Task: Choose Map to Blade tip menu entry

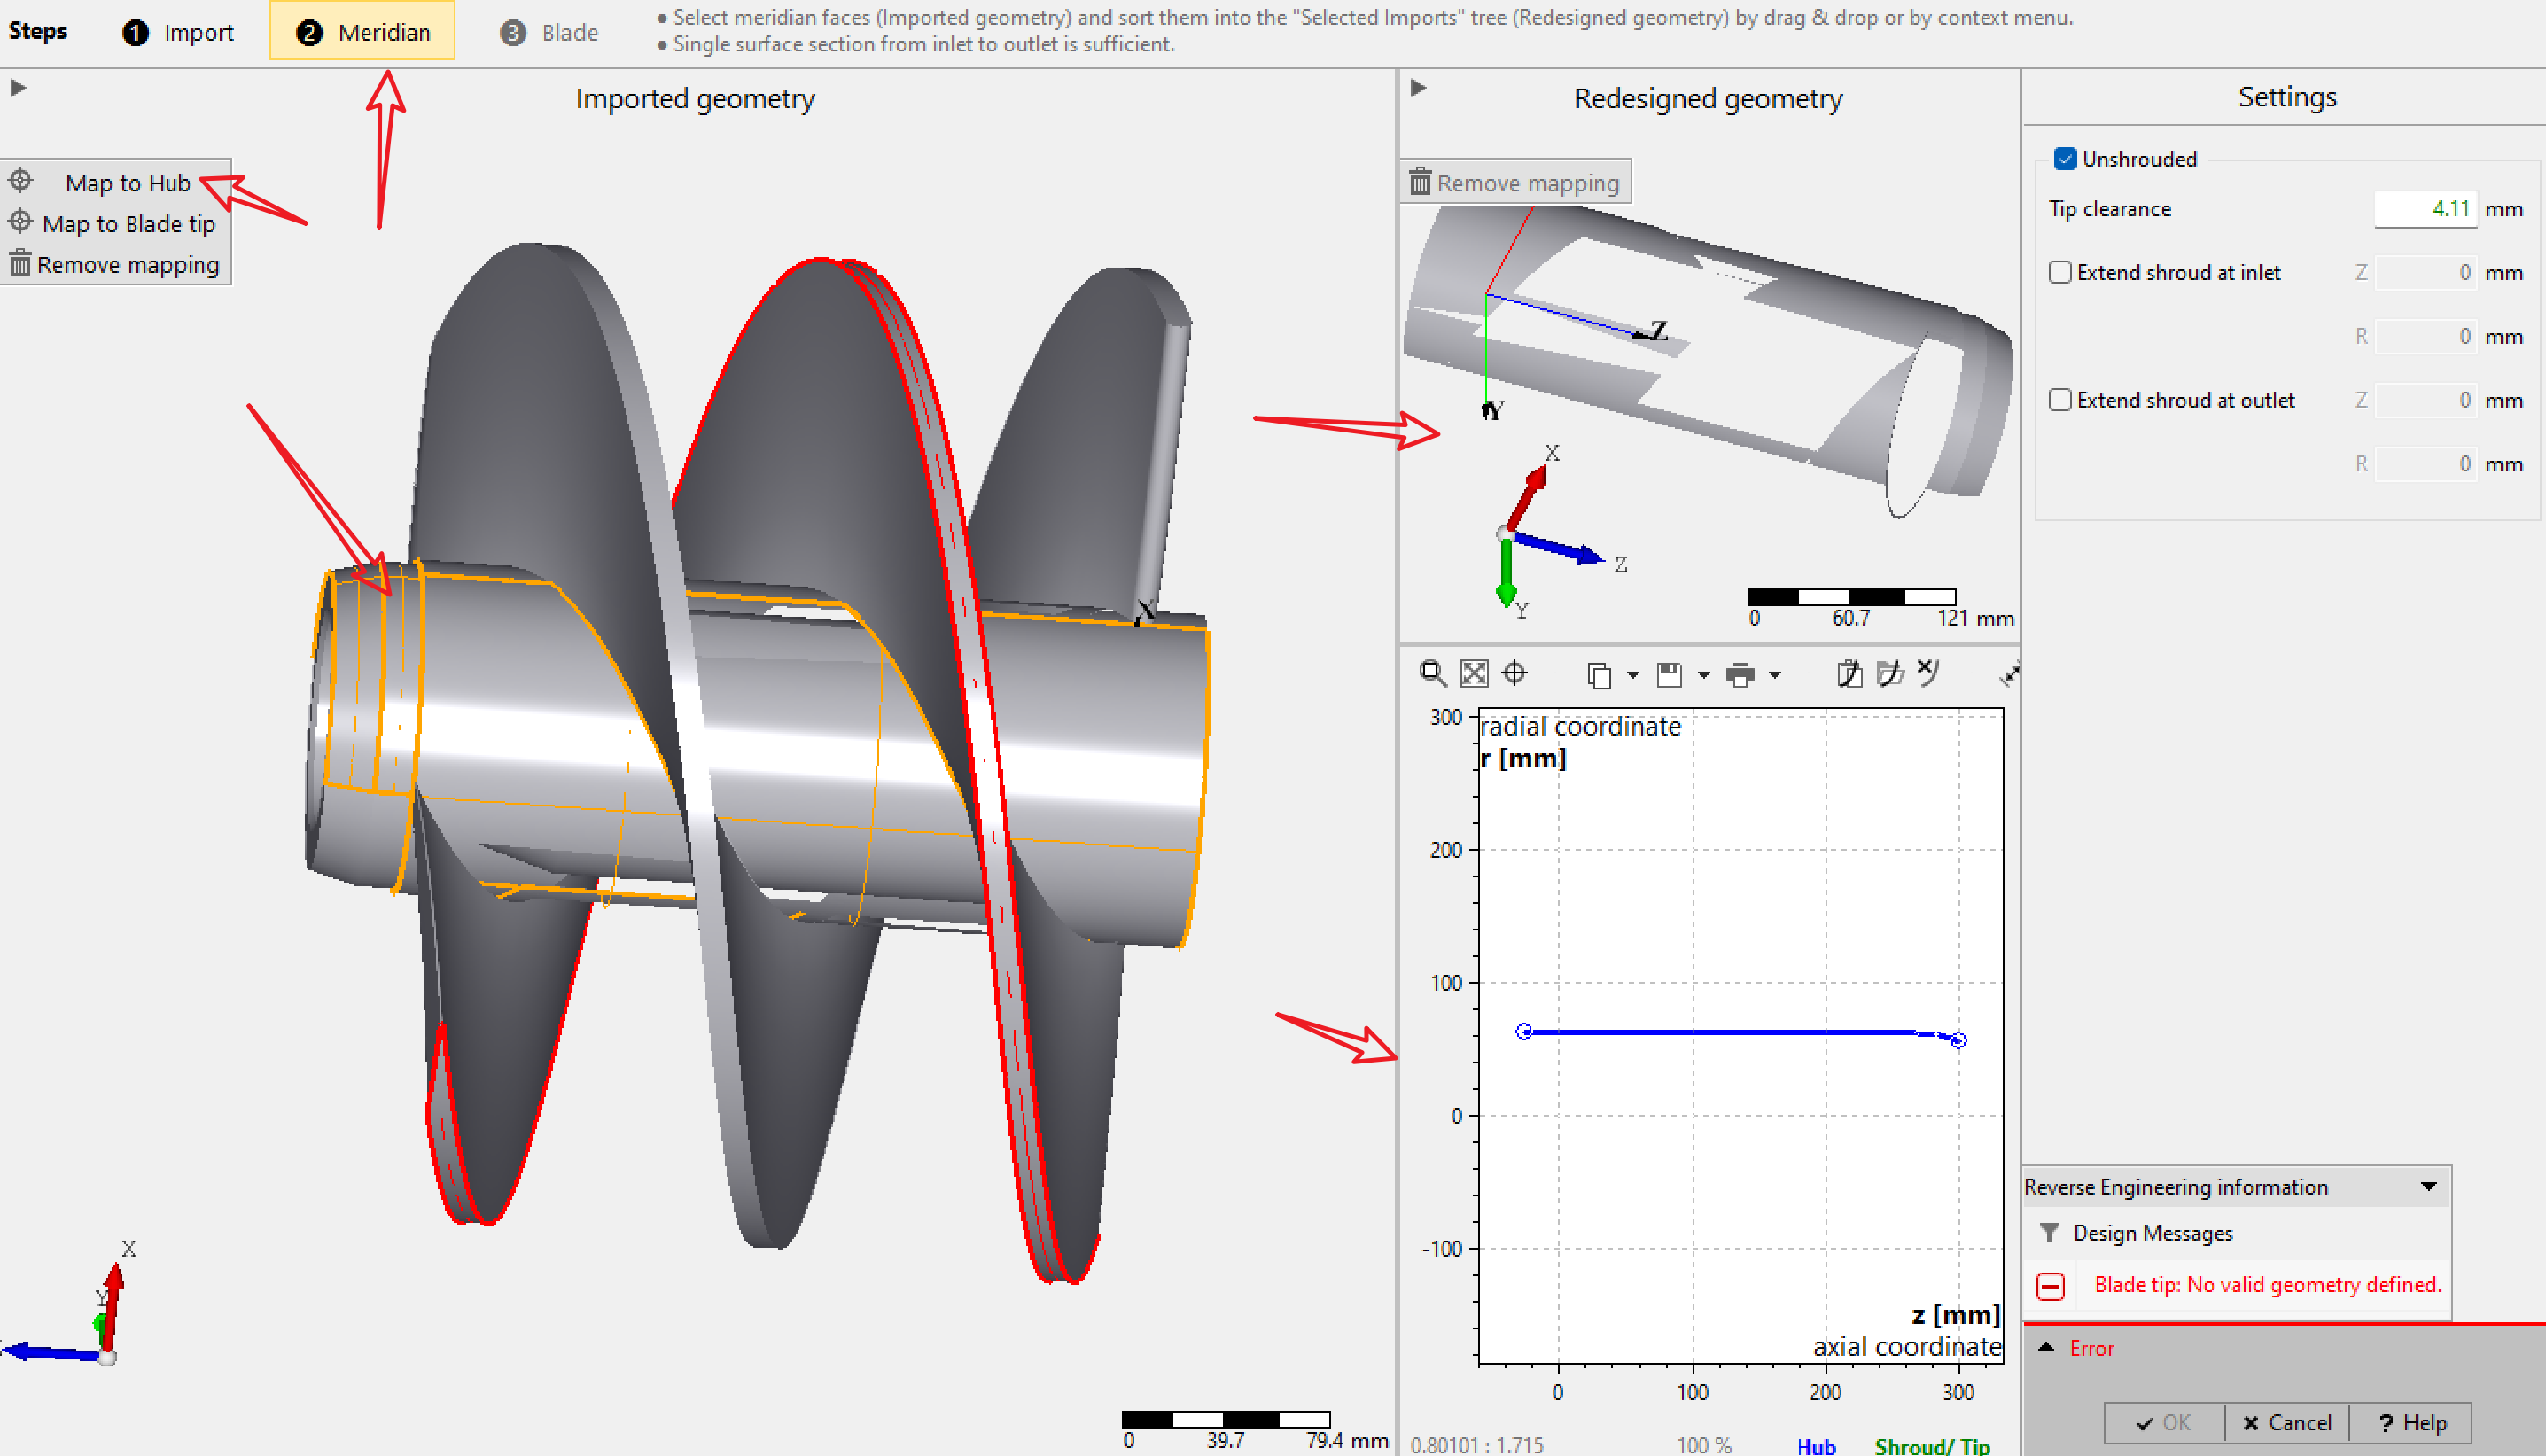Action: 128,224
